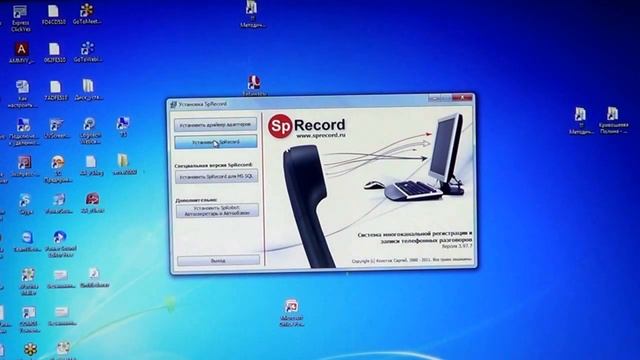Open the Express ClickYes desktop shortcut
Image resolution: width=640 pixels, height=360 pixels.
(x=20, y=18)
